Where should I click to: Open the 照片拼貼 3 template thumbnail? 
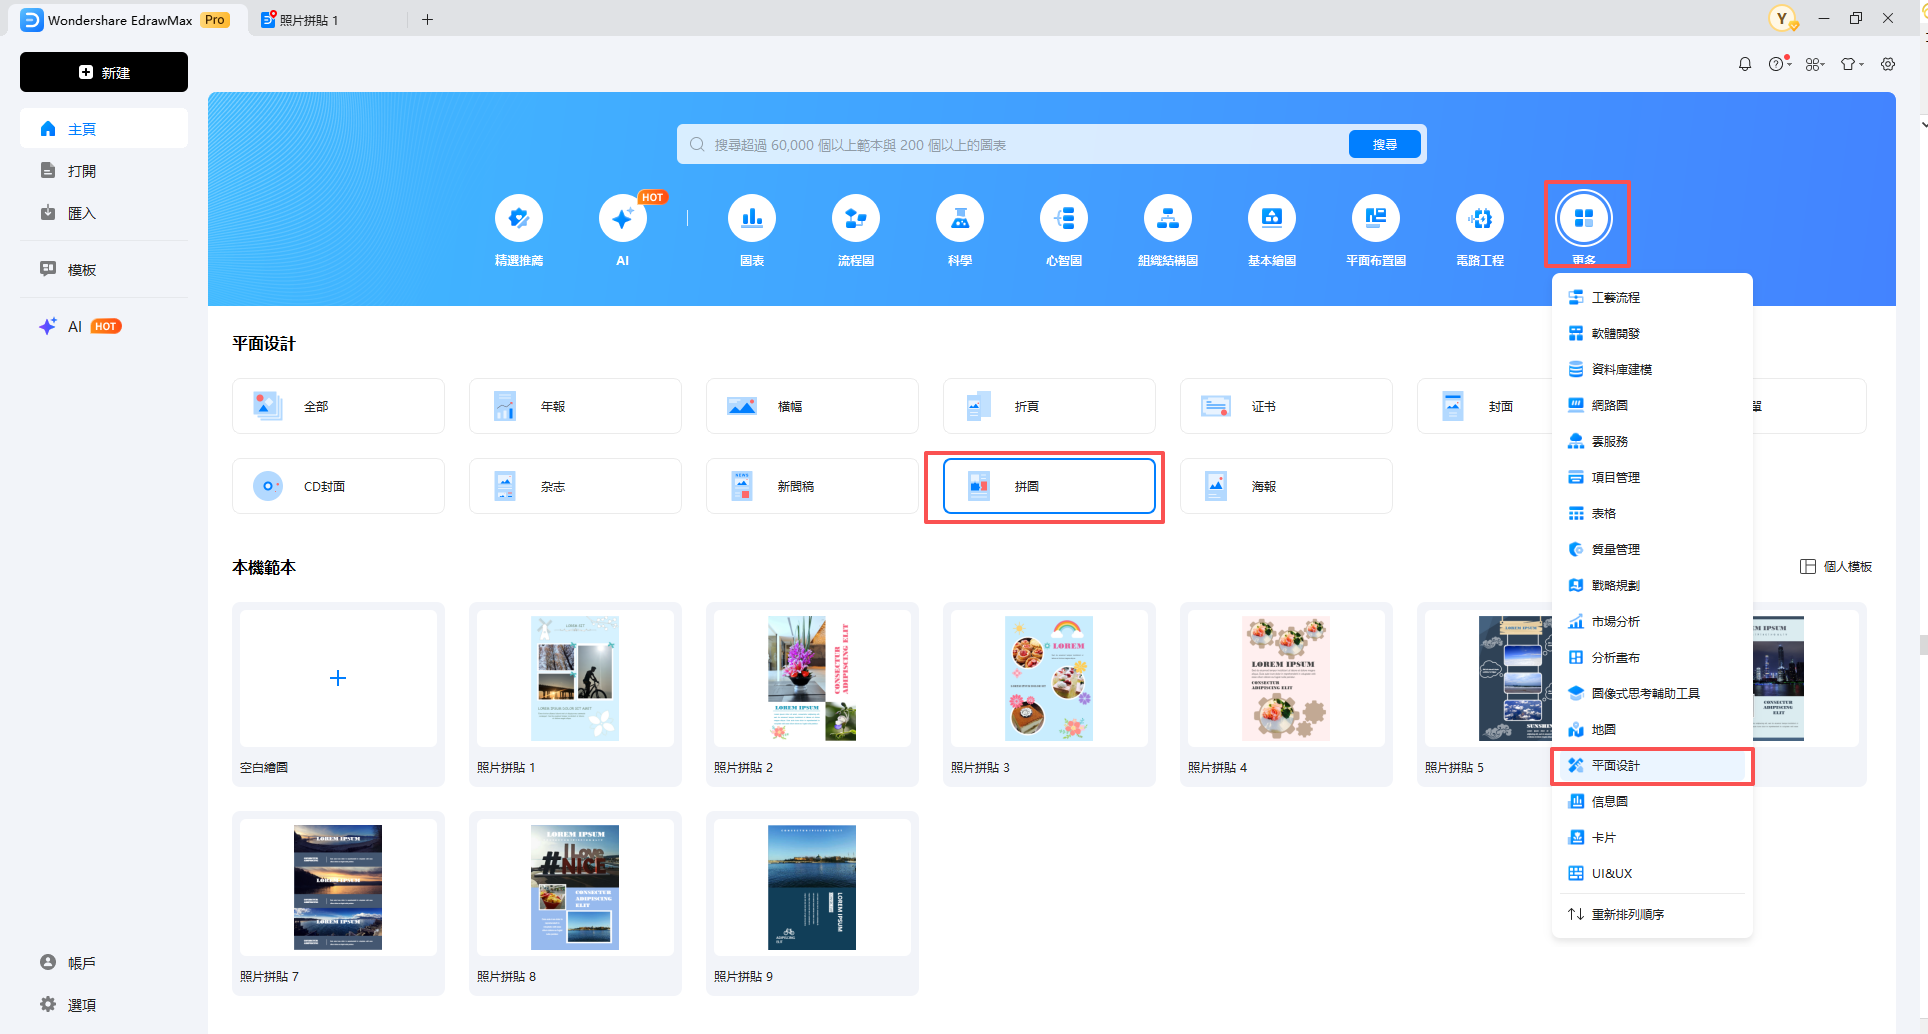click(1048, 679)
